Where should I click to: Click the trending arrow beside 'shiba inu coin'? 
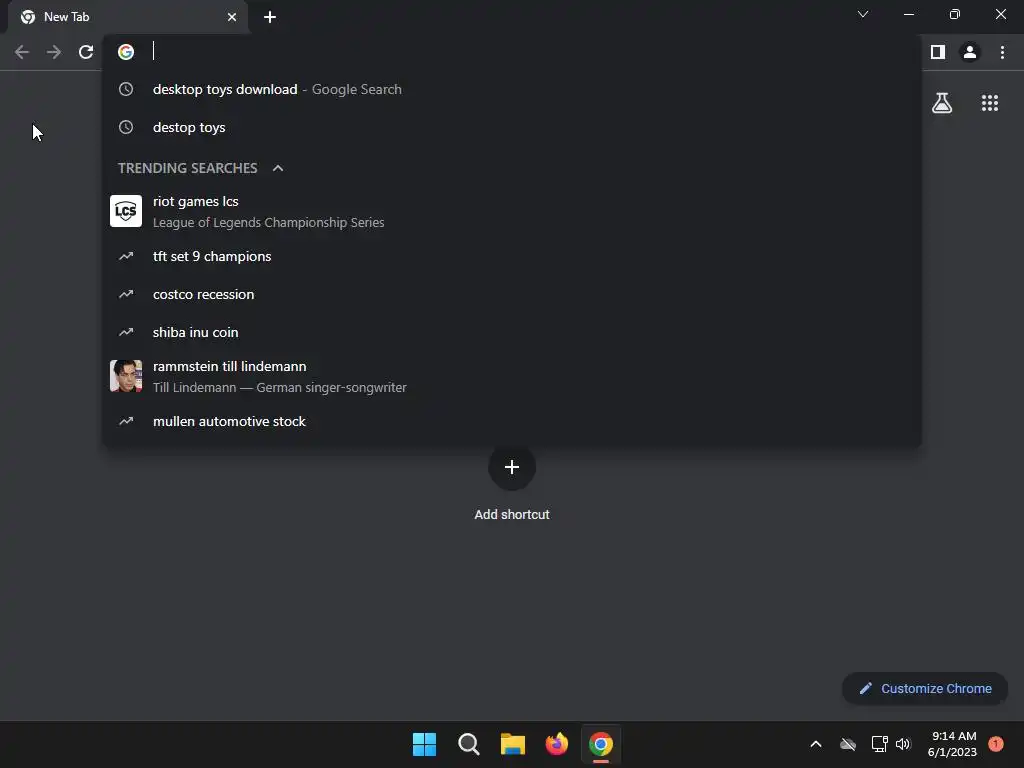pos(126,332)
